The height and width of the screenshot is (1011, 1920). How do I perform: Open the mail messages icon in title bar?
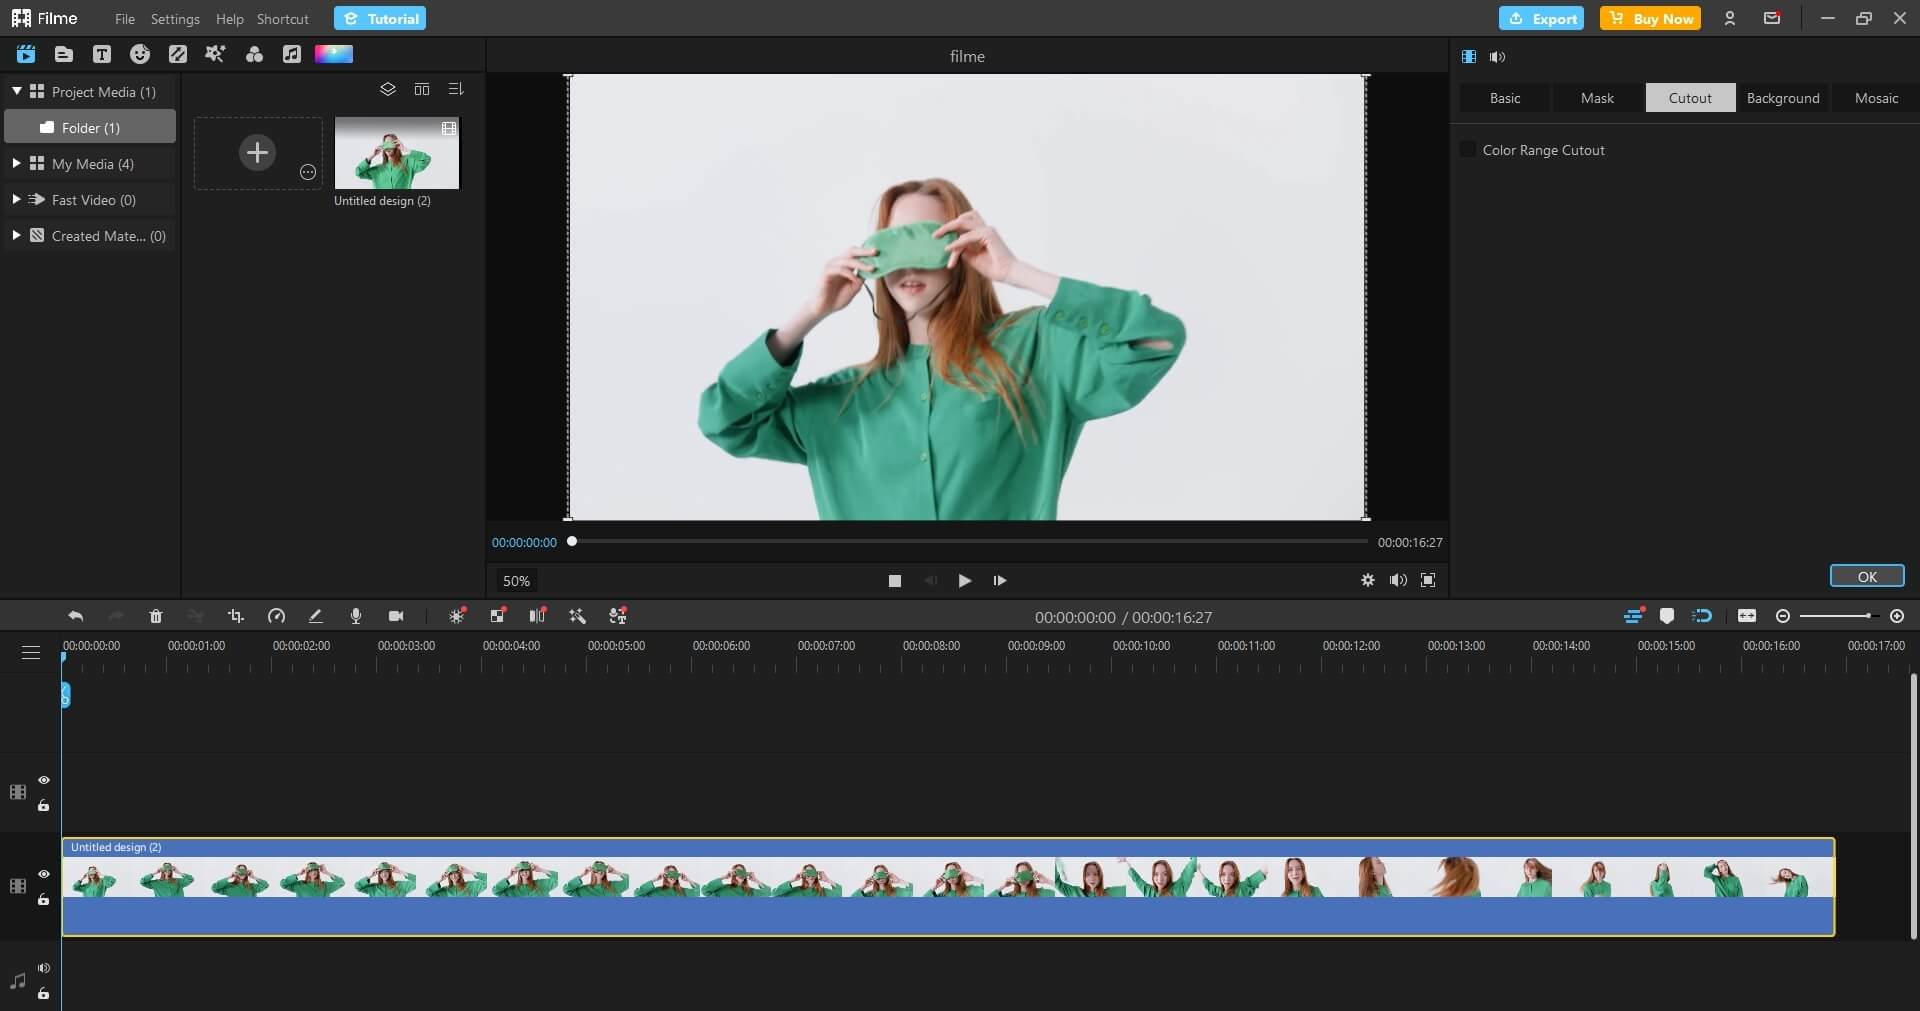point(1772,18)
